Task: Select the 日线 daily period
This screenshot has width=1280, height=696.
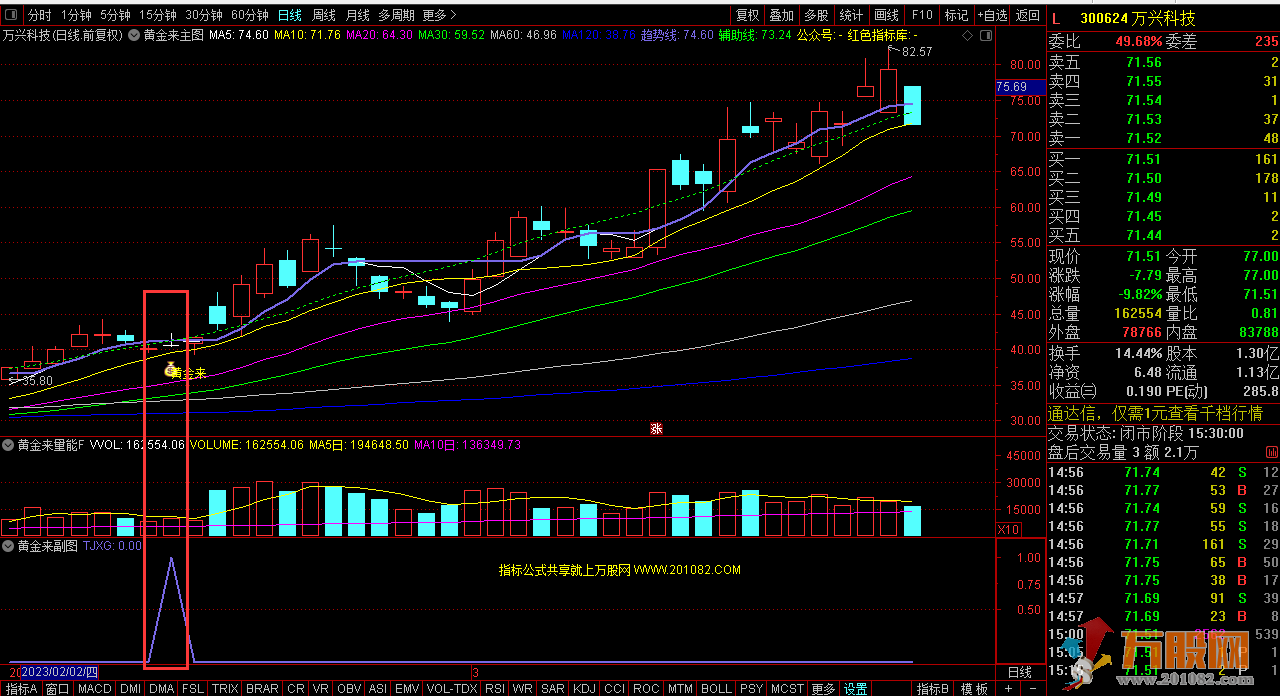Action: (290, 15)
